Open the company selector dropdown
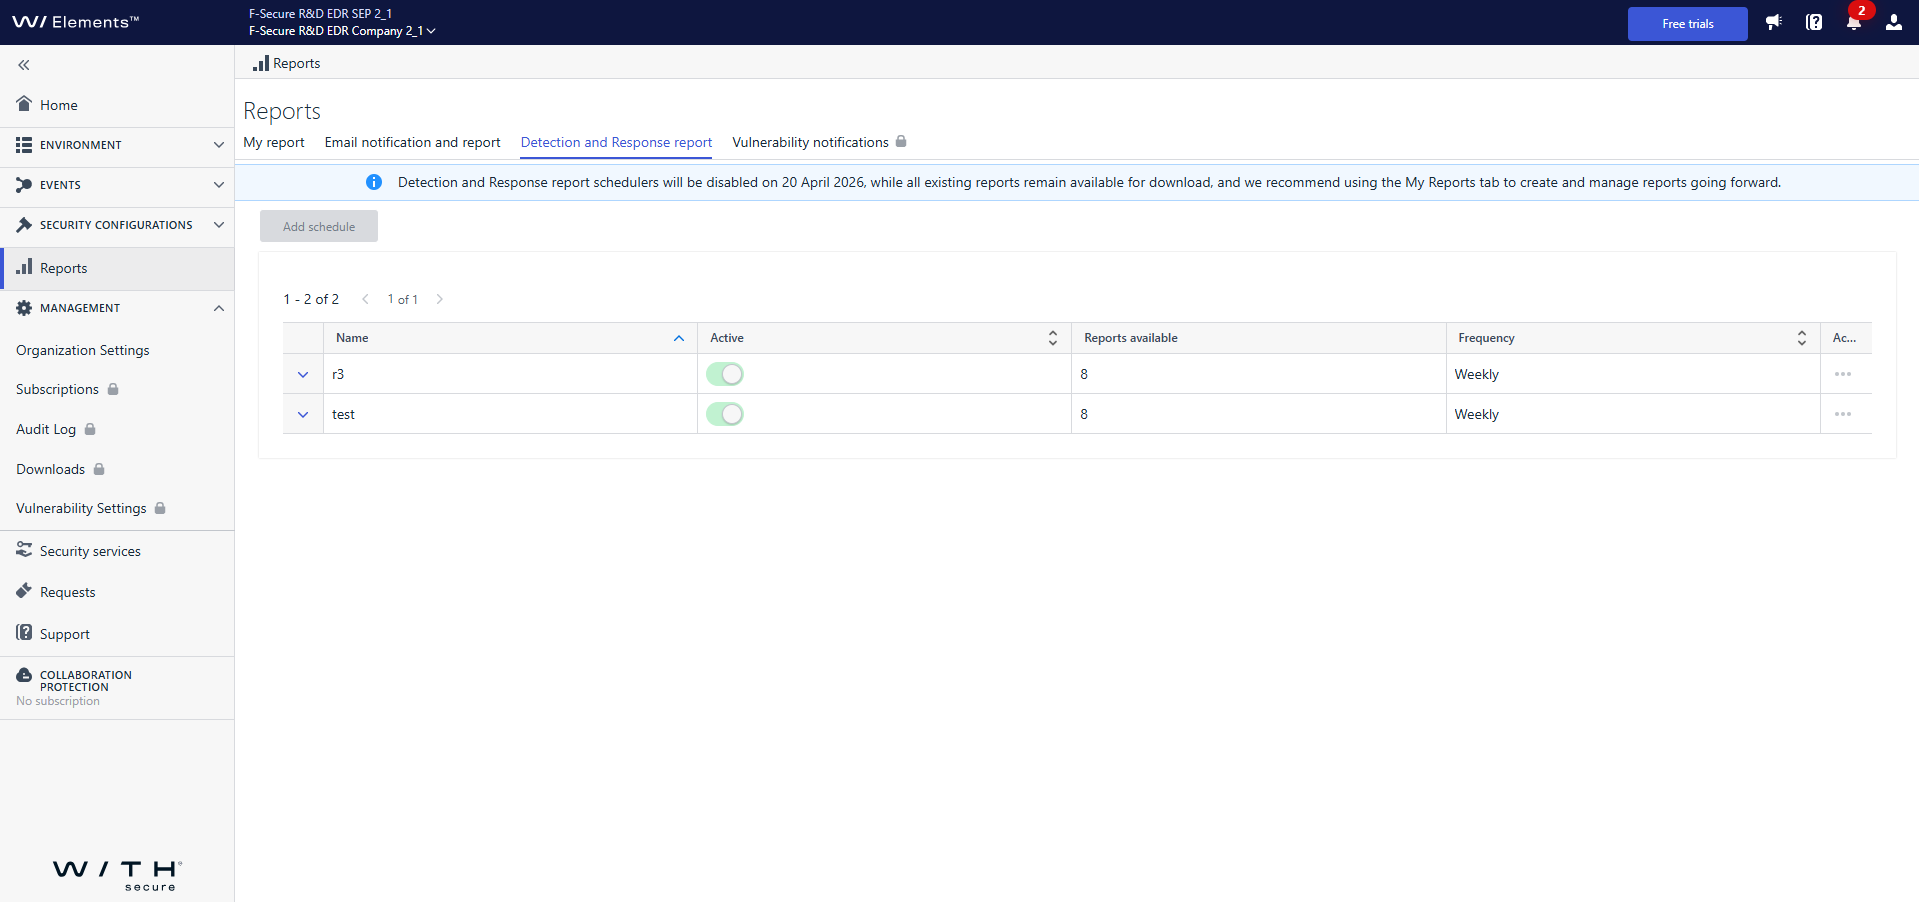This screenshot has width=1919, height=902. (342, 31)
